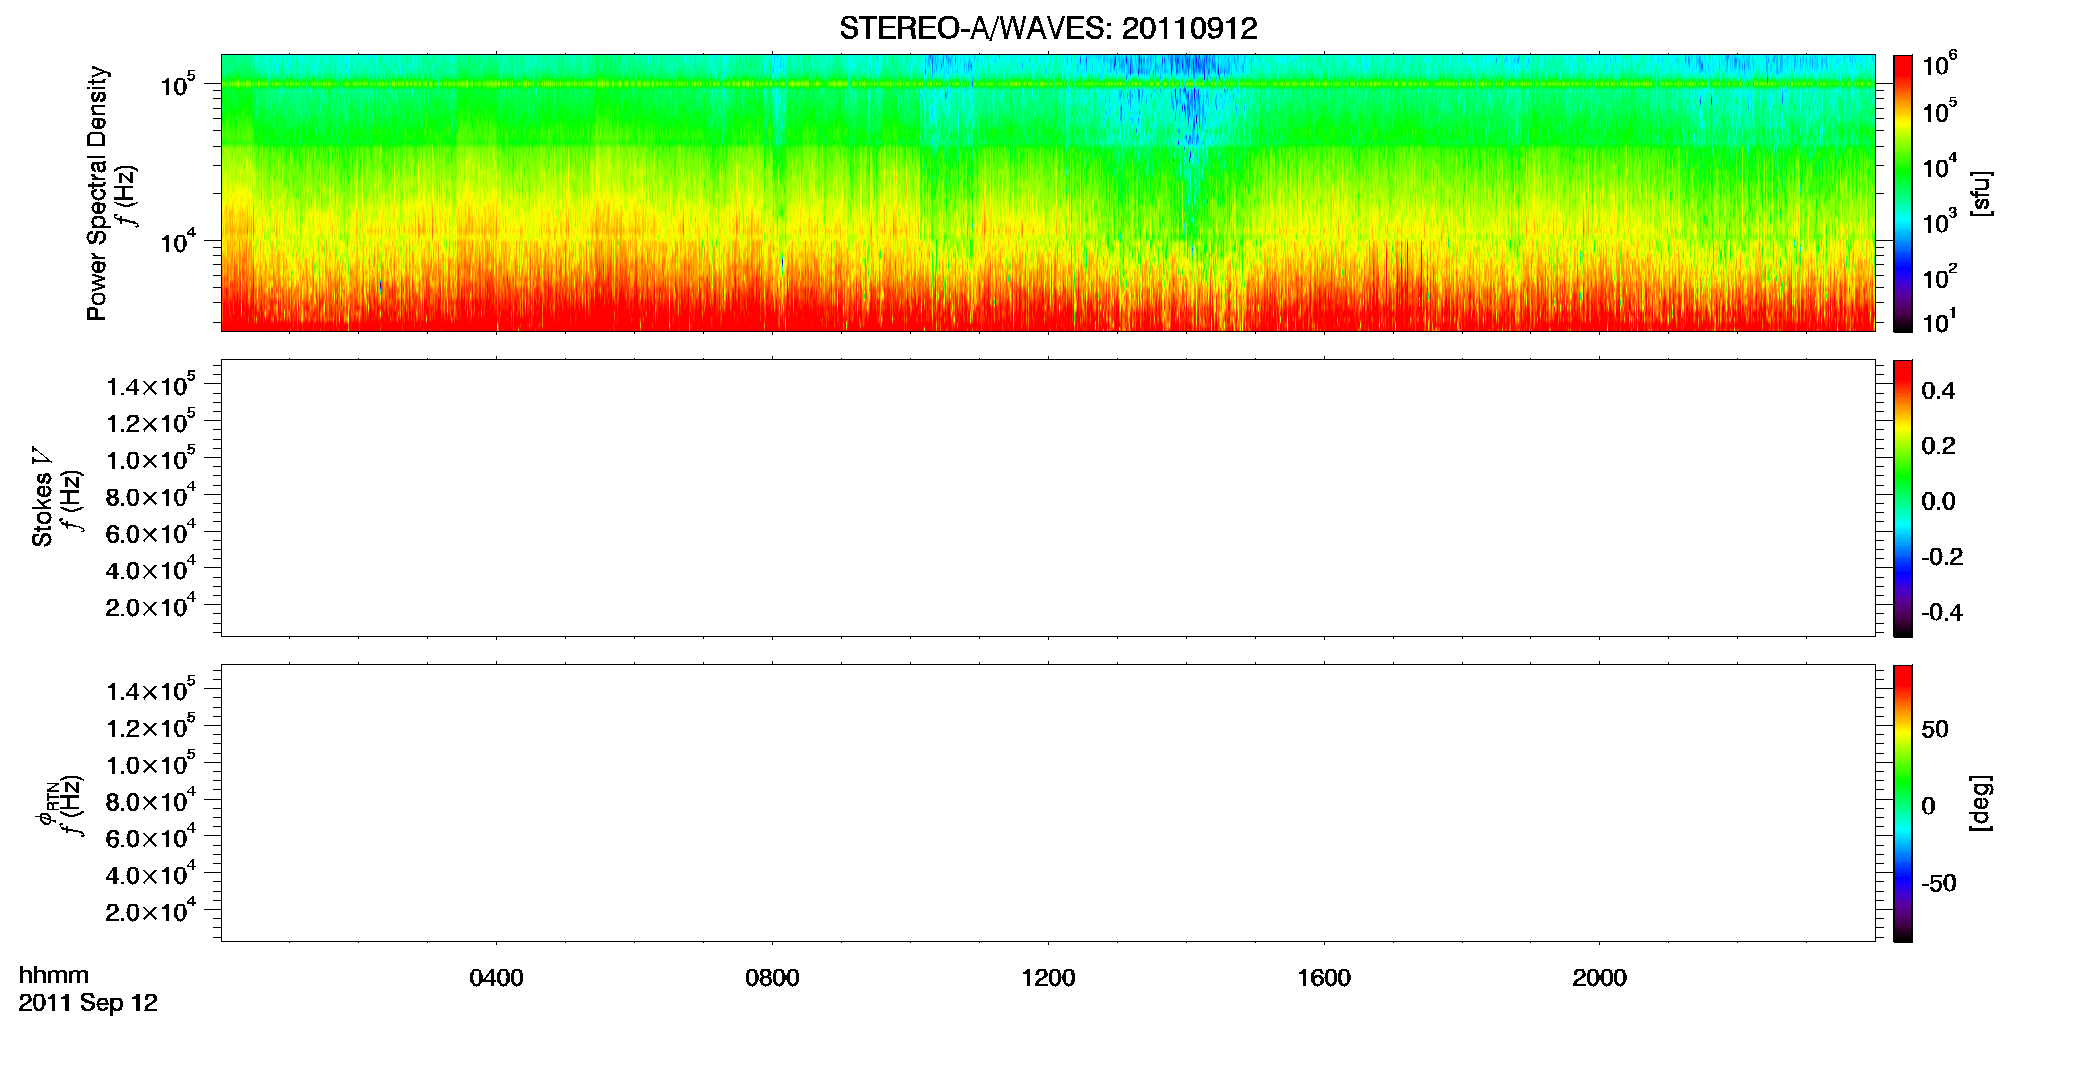
Task: Click the [sfu] units label
Action: [1980, 193]
